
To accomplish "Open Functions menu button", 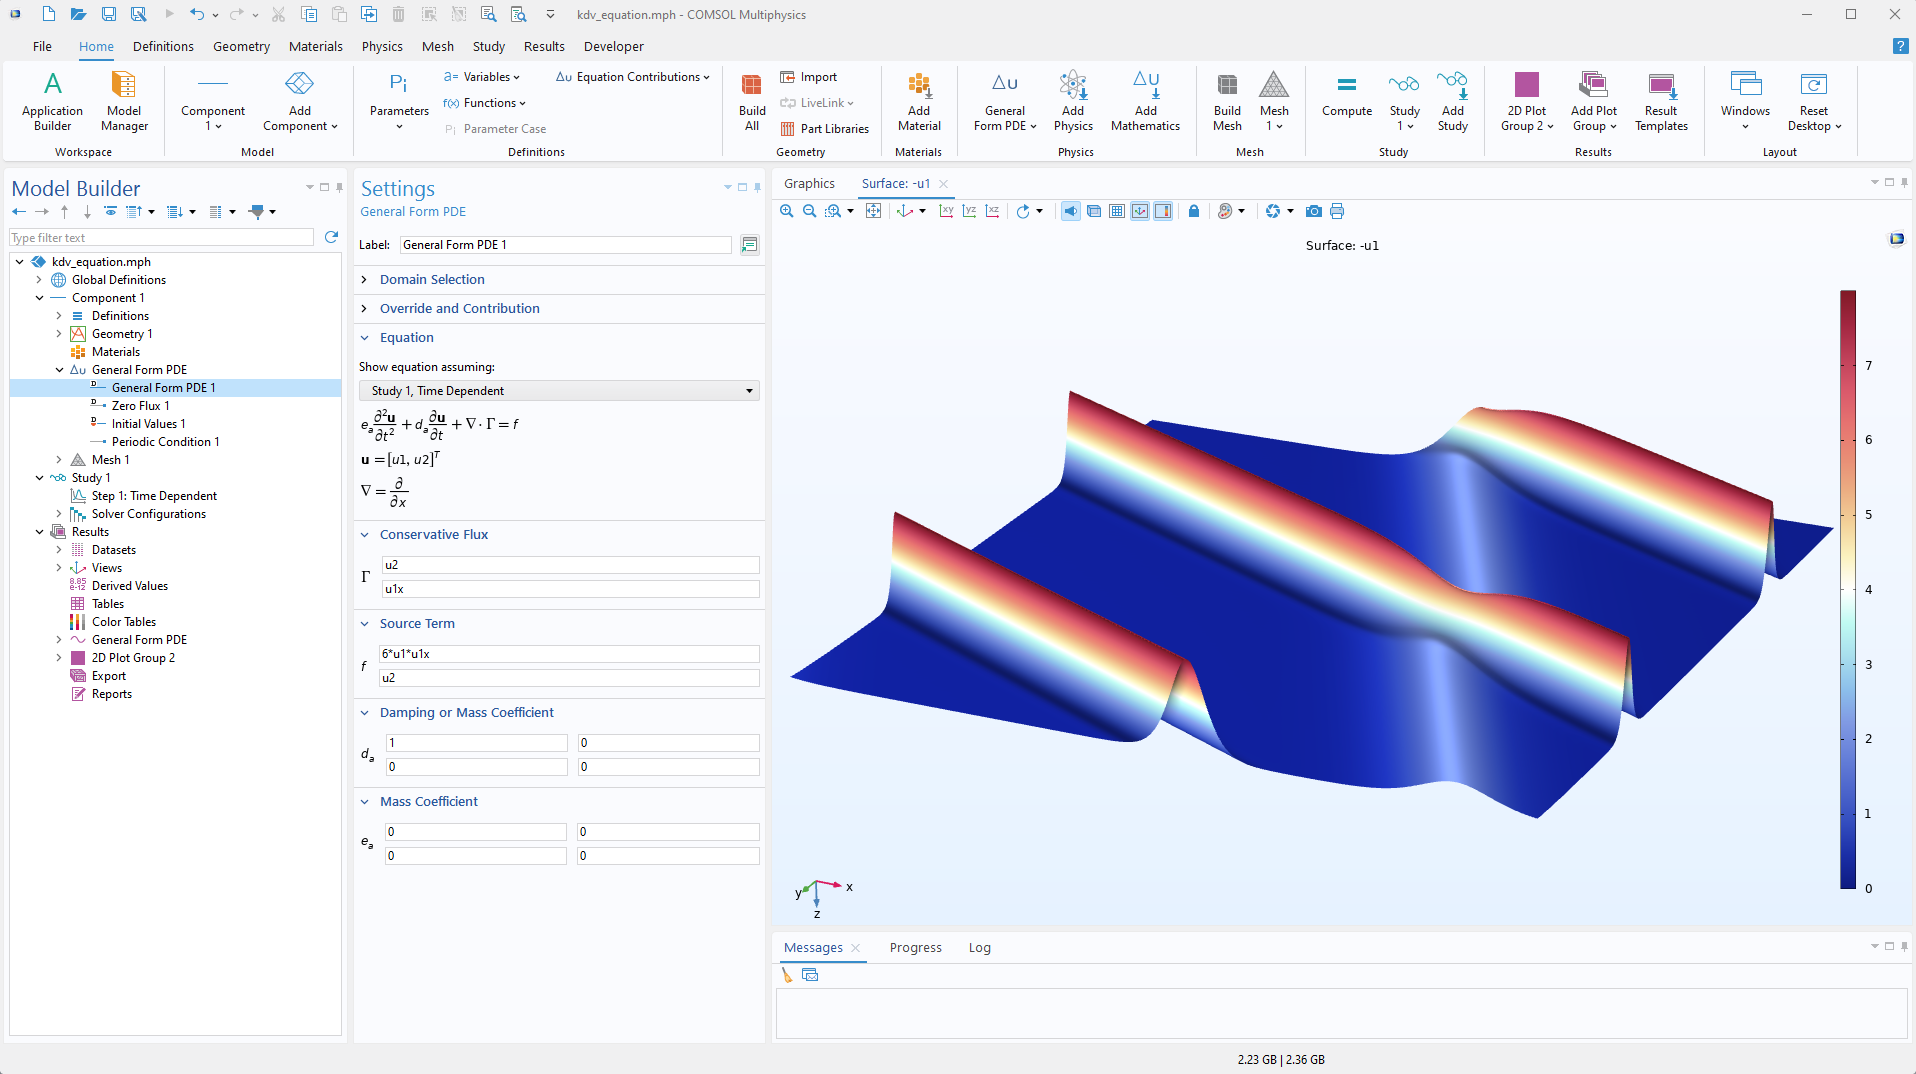I will 485,103.
